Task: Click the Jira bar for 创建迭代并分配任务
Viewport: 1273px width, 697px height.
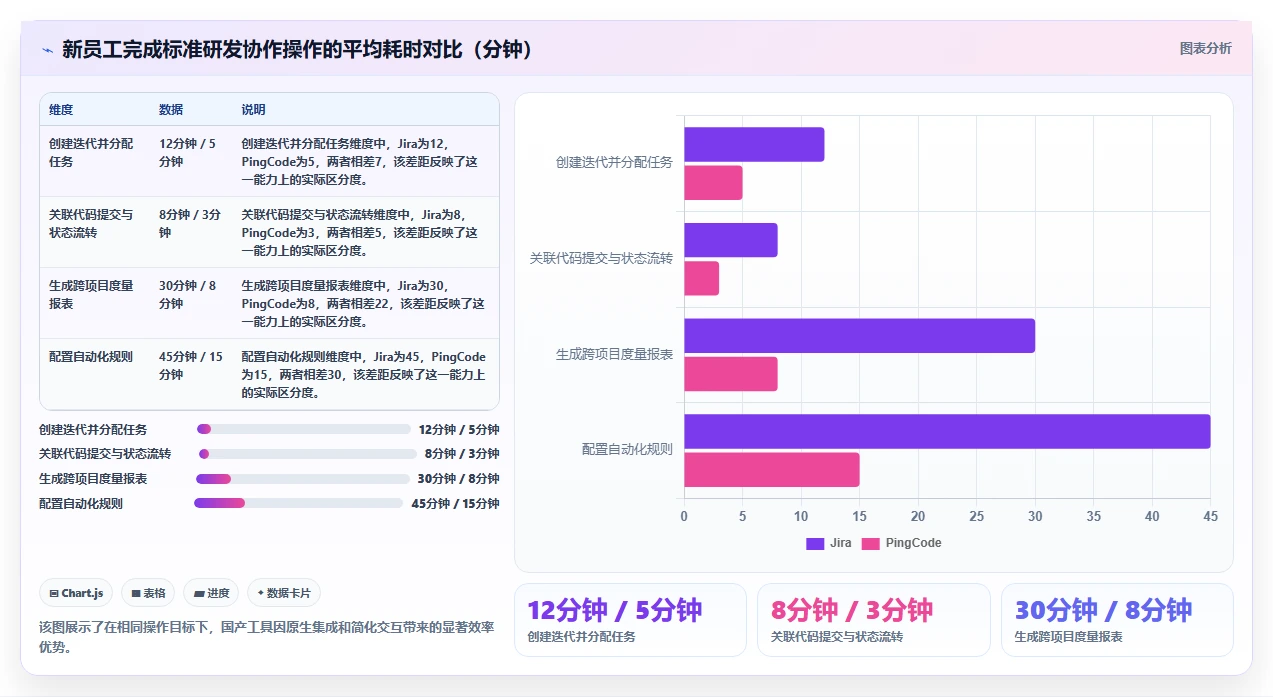Action: [754, 144]
